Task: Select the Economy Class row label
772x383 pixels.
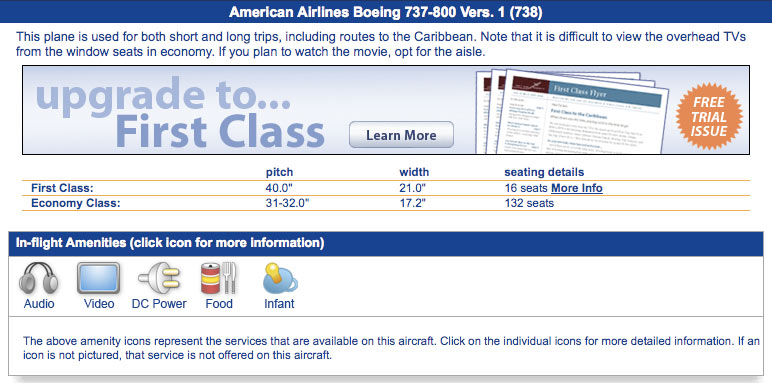Action: tap(75, 203)
